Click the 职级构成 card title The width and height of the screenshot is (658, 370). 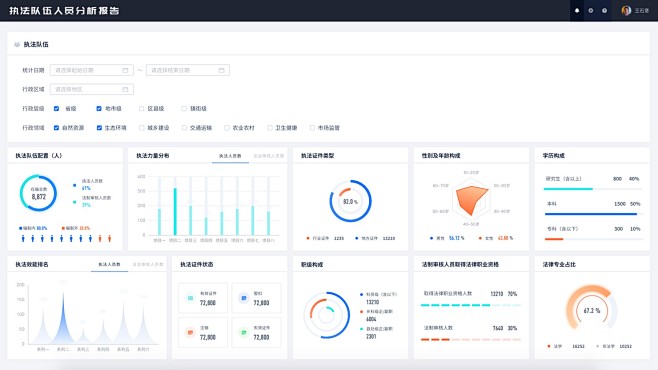click(312, 264)
